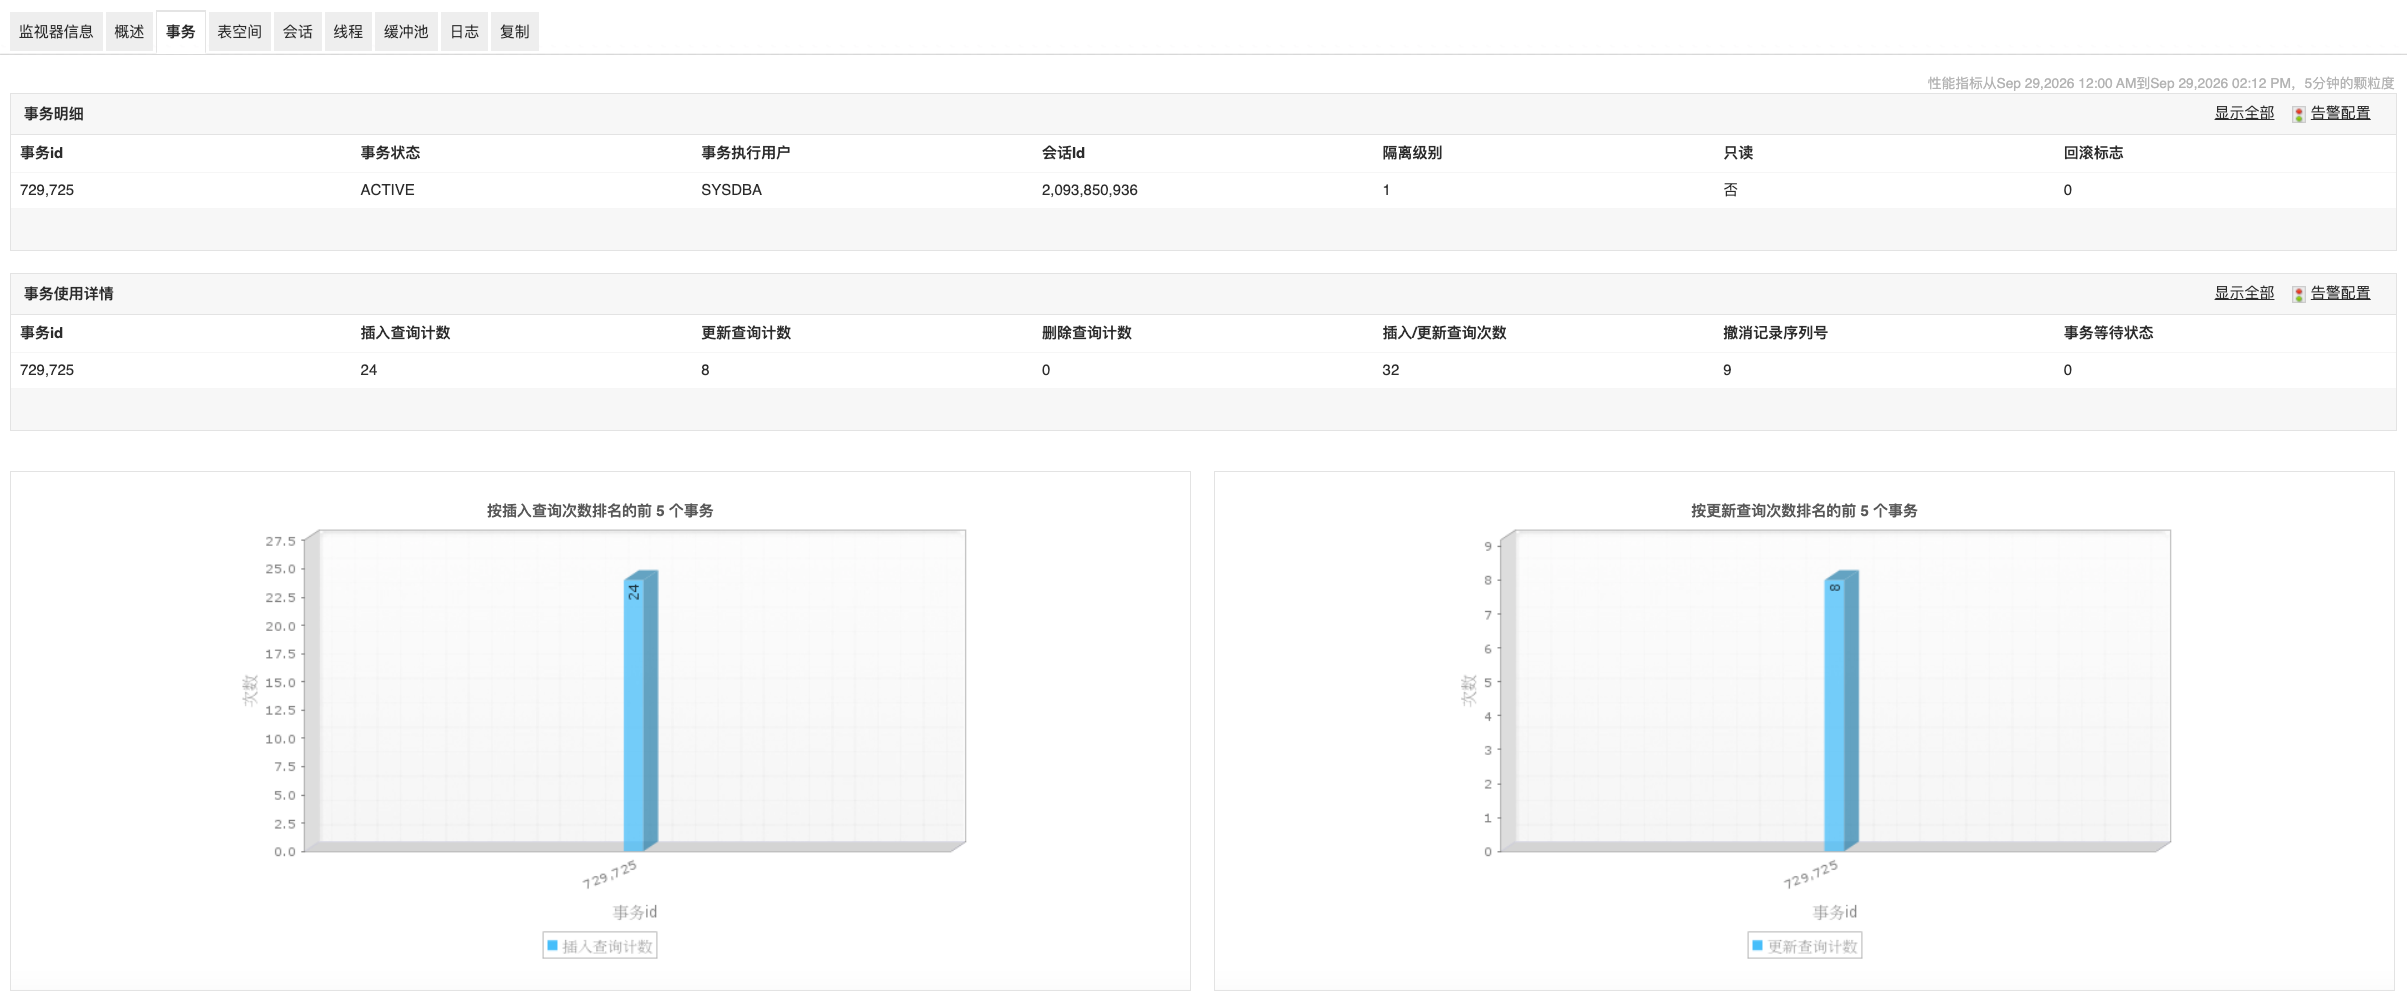Image resolution: width=2407 pixels, height=999 pixels.
Task: Click 事务id column header in 事务明细 table
Action: pyautogui.click(x=42, y=153)
